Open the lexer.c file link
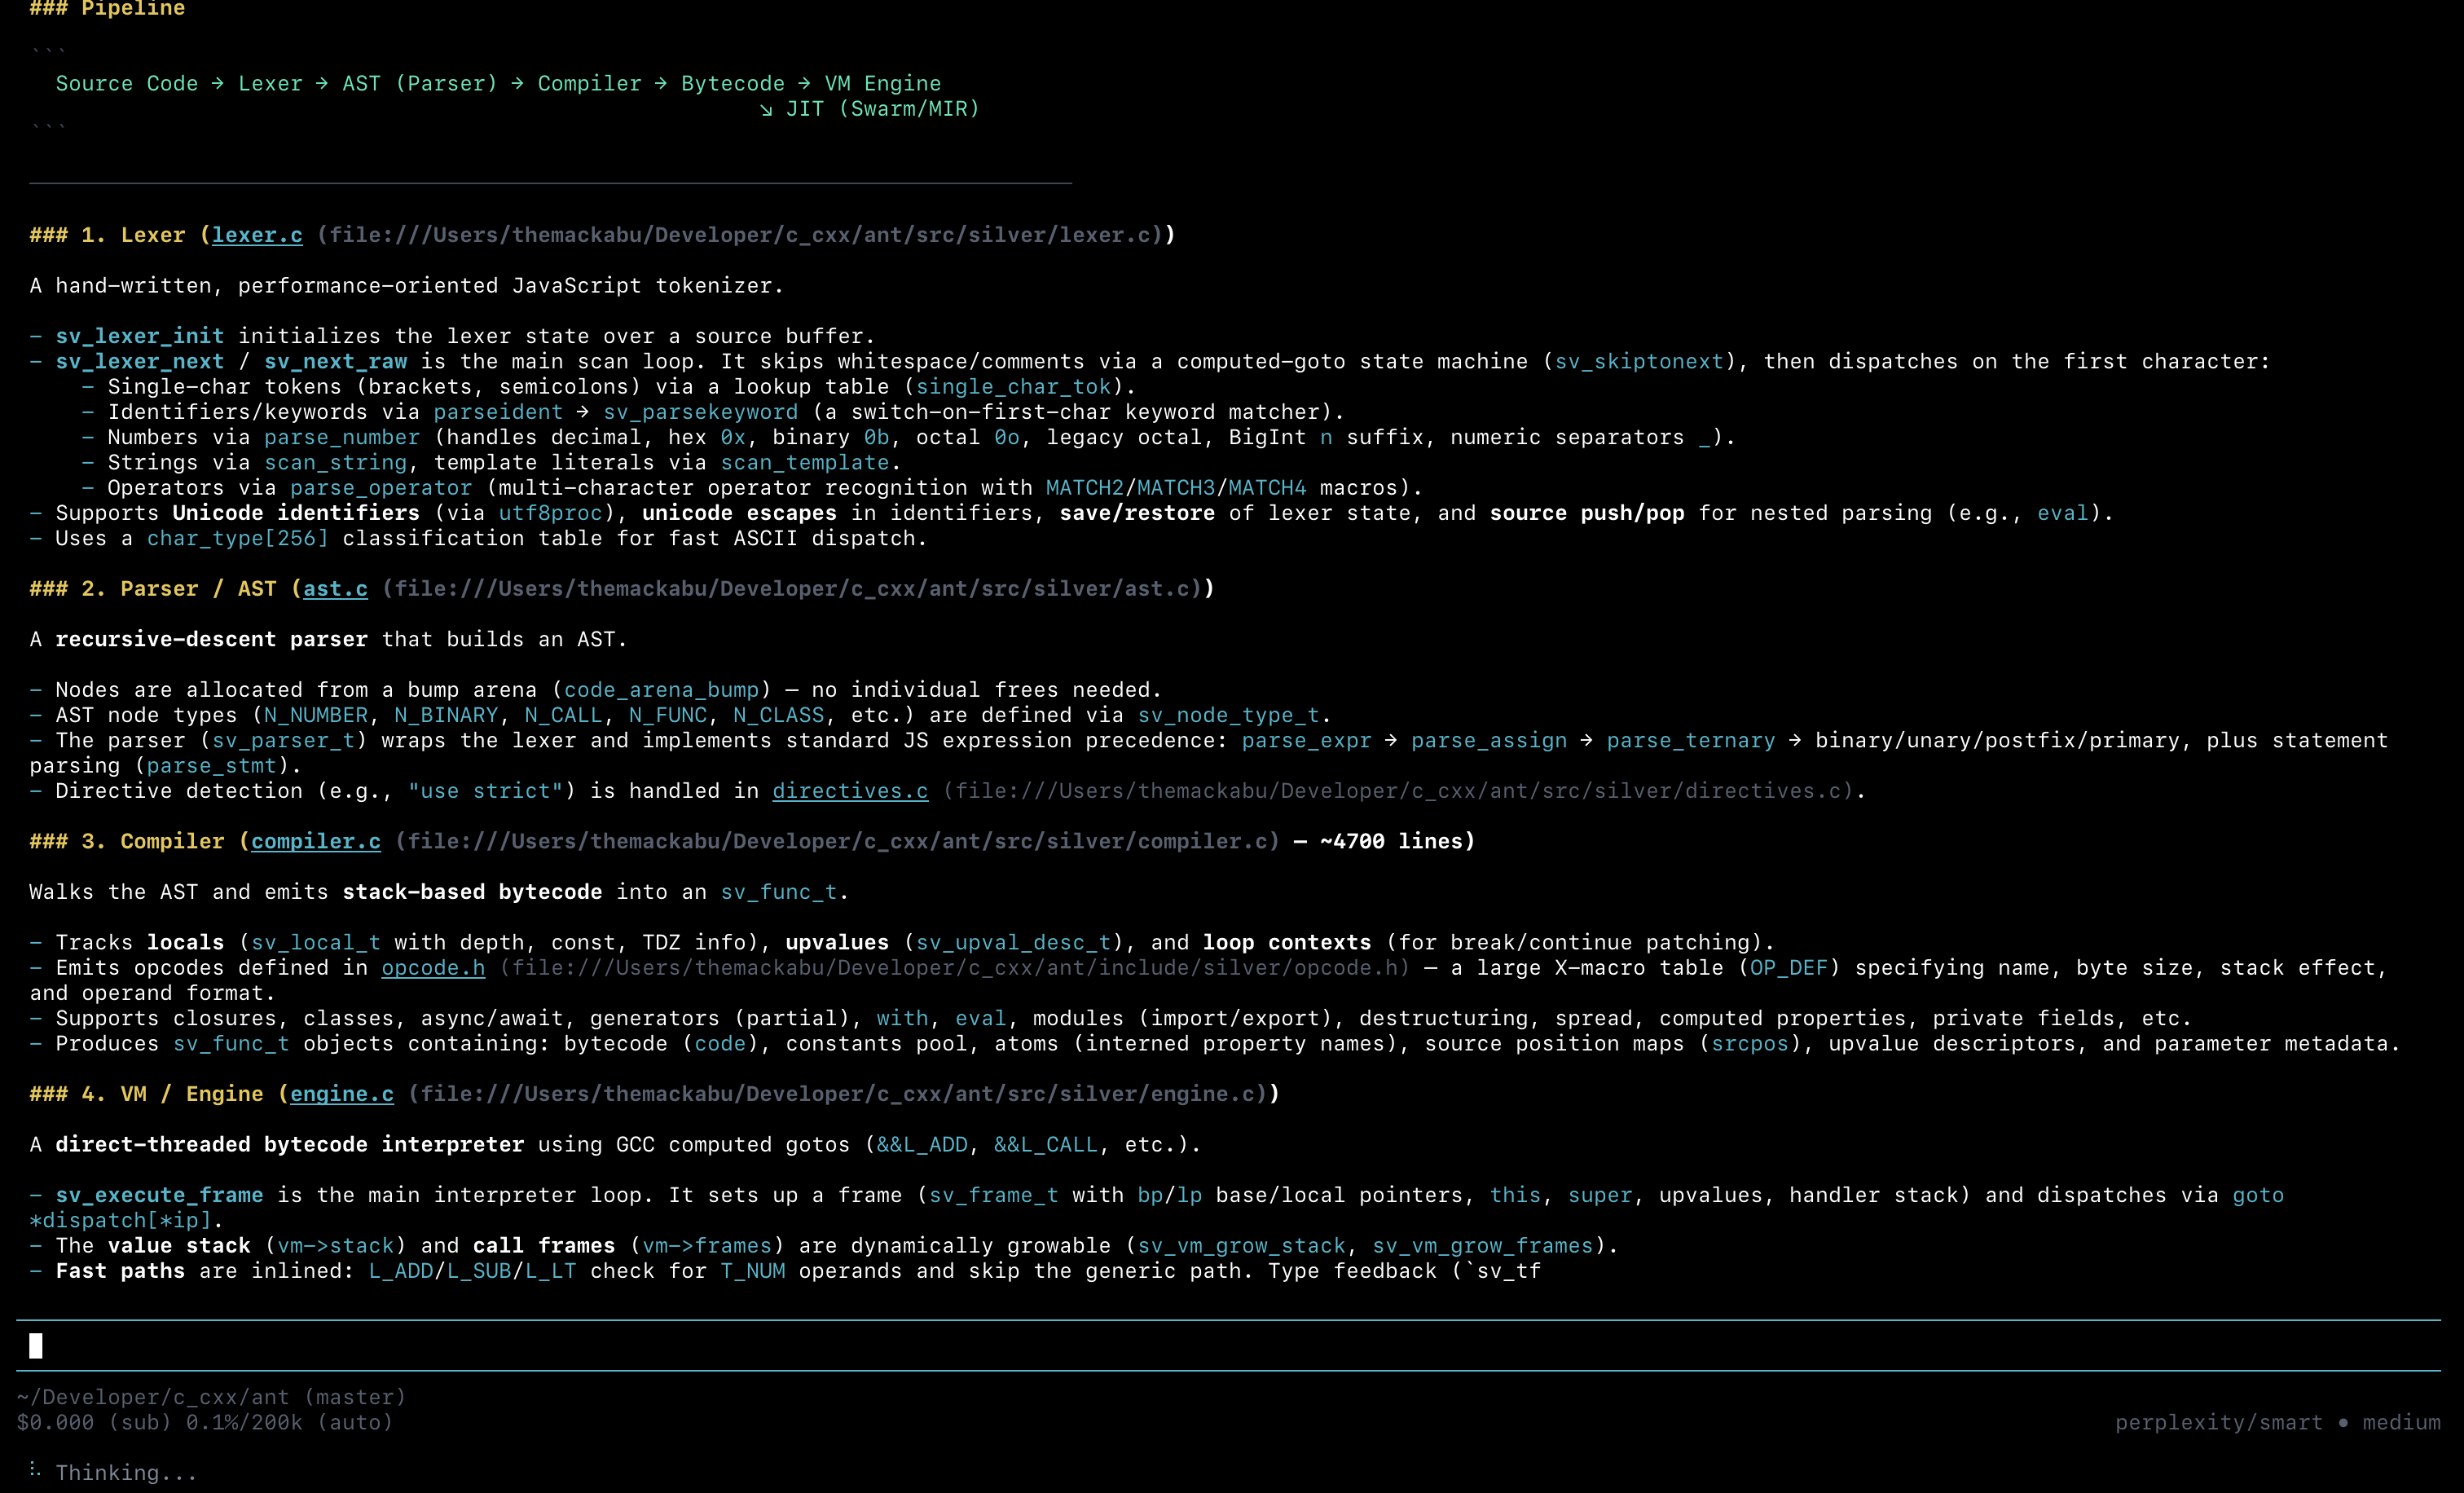 pos(257,235)
